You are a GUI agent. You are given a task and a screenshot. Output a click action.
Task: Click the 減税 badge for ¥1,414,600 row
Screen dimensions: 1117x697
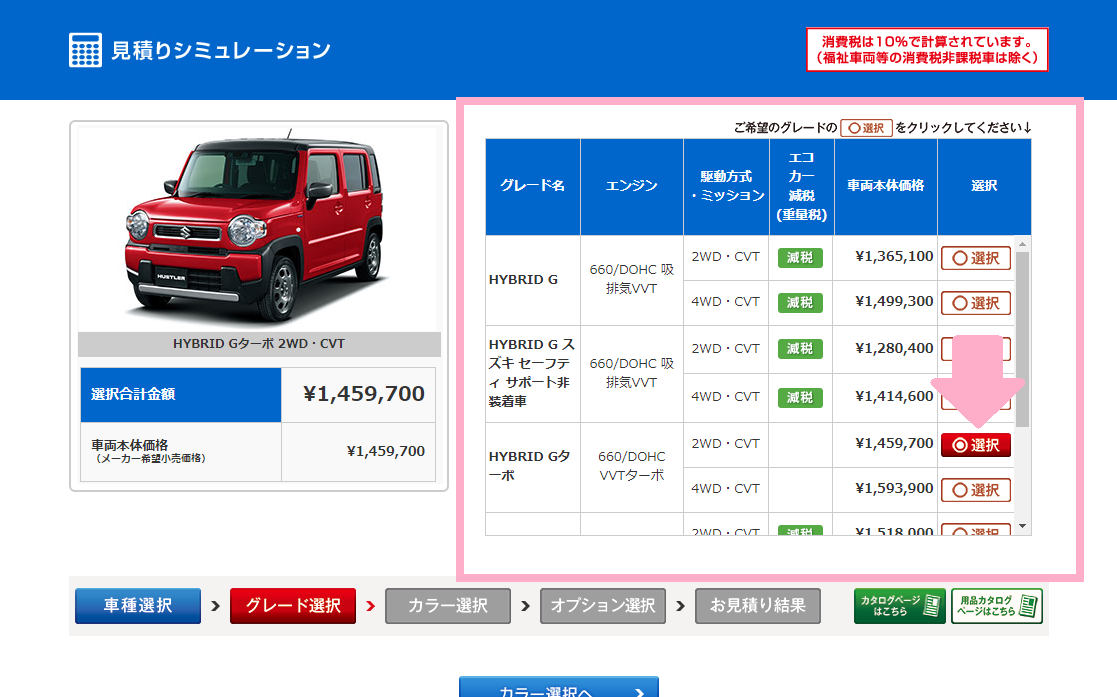coord(800,397)
